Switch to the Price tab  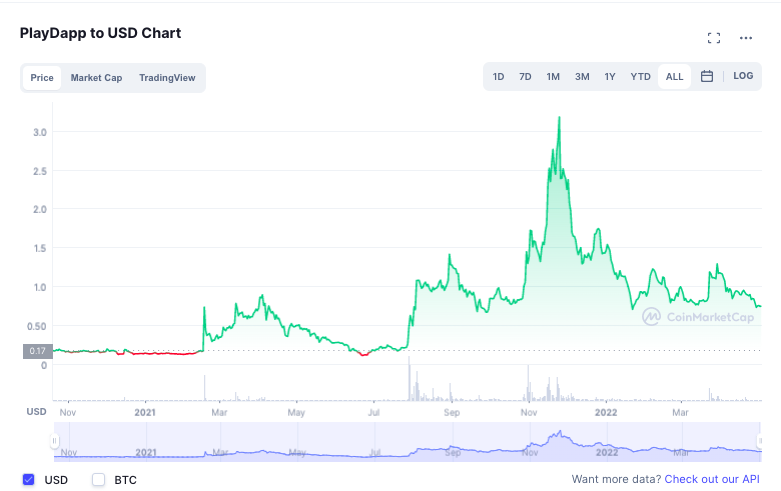(42, 78)
